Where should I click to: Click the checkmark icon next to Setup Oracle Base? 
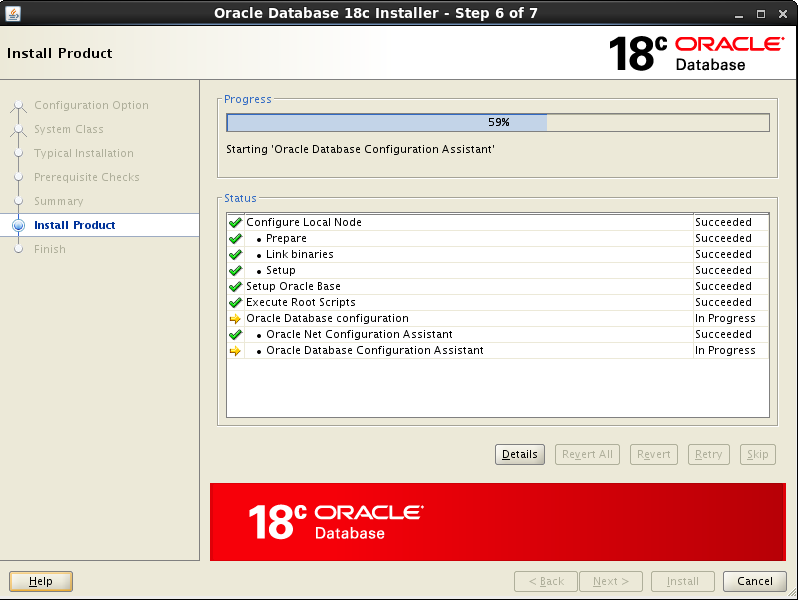[235, 286]
